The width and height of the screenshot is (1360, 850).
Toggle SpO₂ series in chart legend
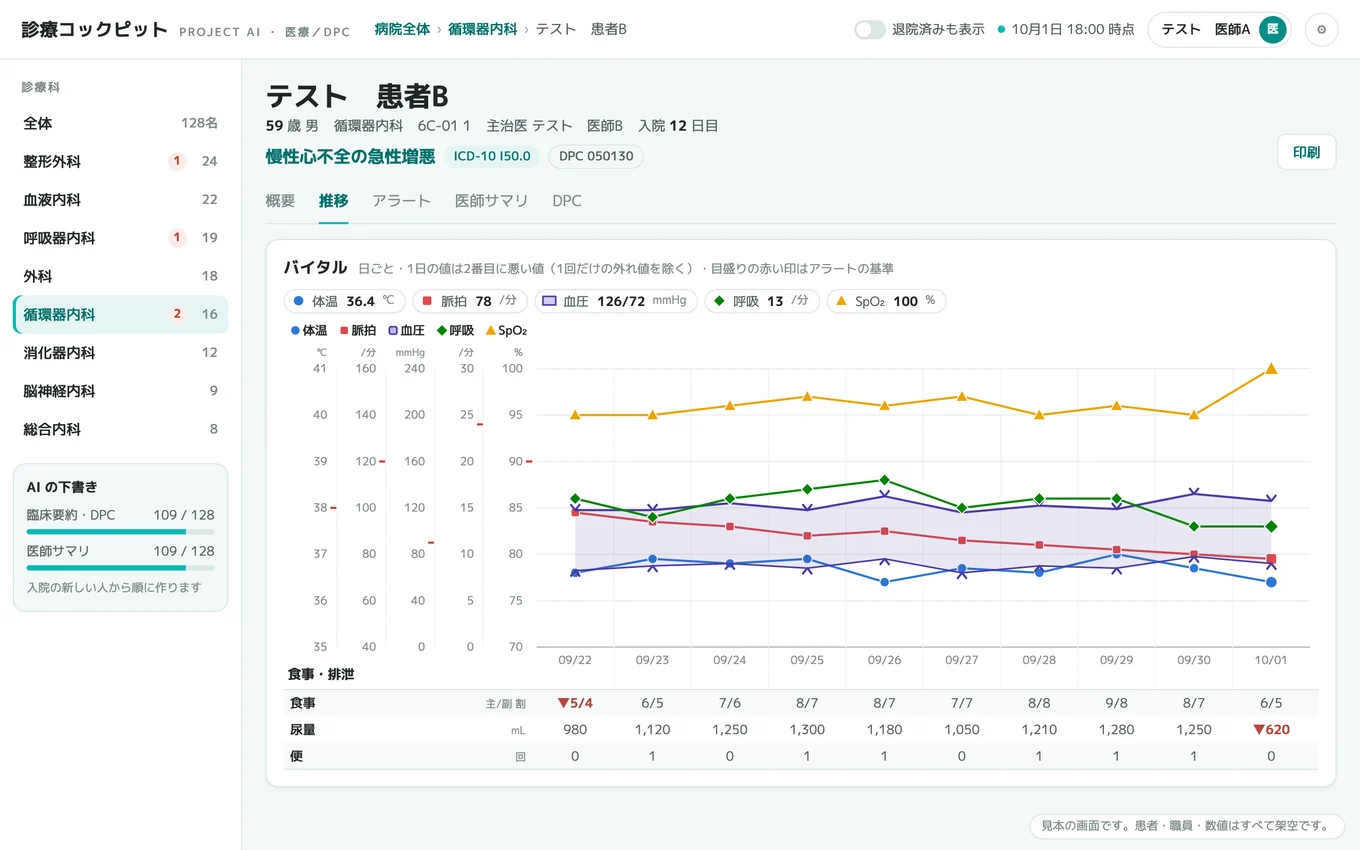tap(506, 330)
